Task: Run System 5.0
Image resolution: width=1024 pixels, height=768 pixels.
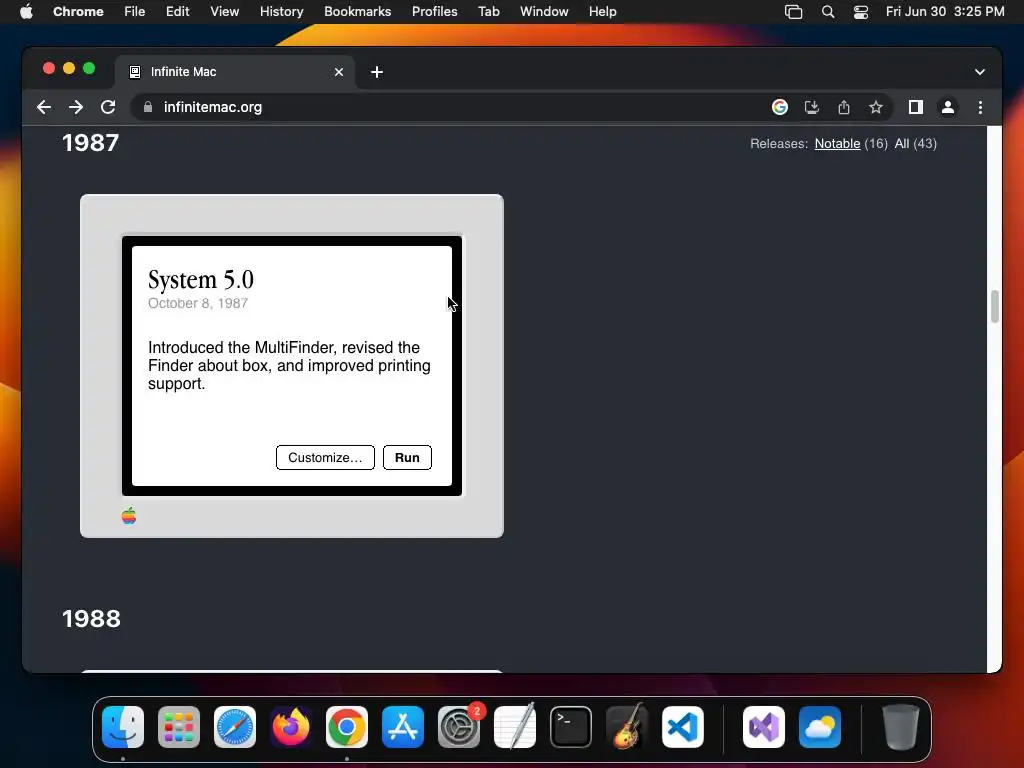Action: pyautogui.click(x=407, y=458)
